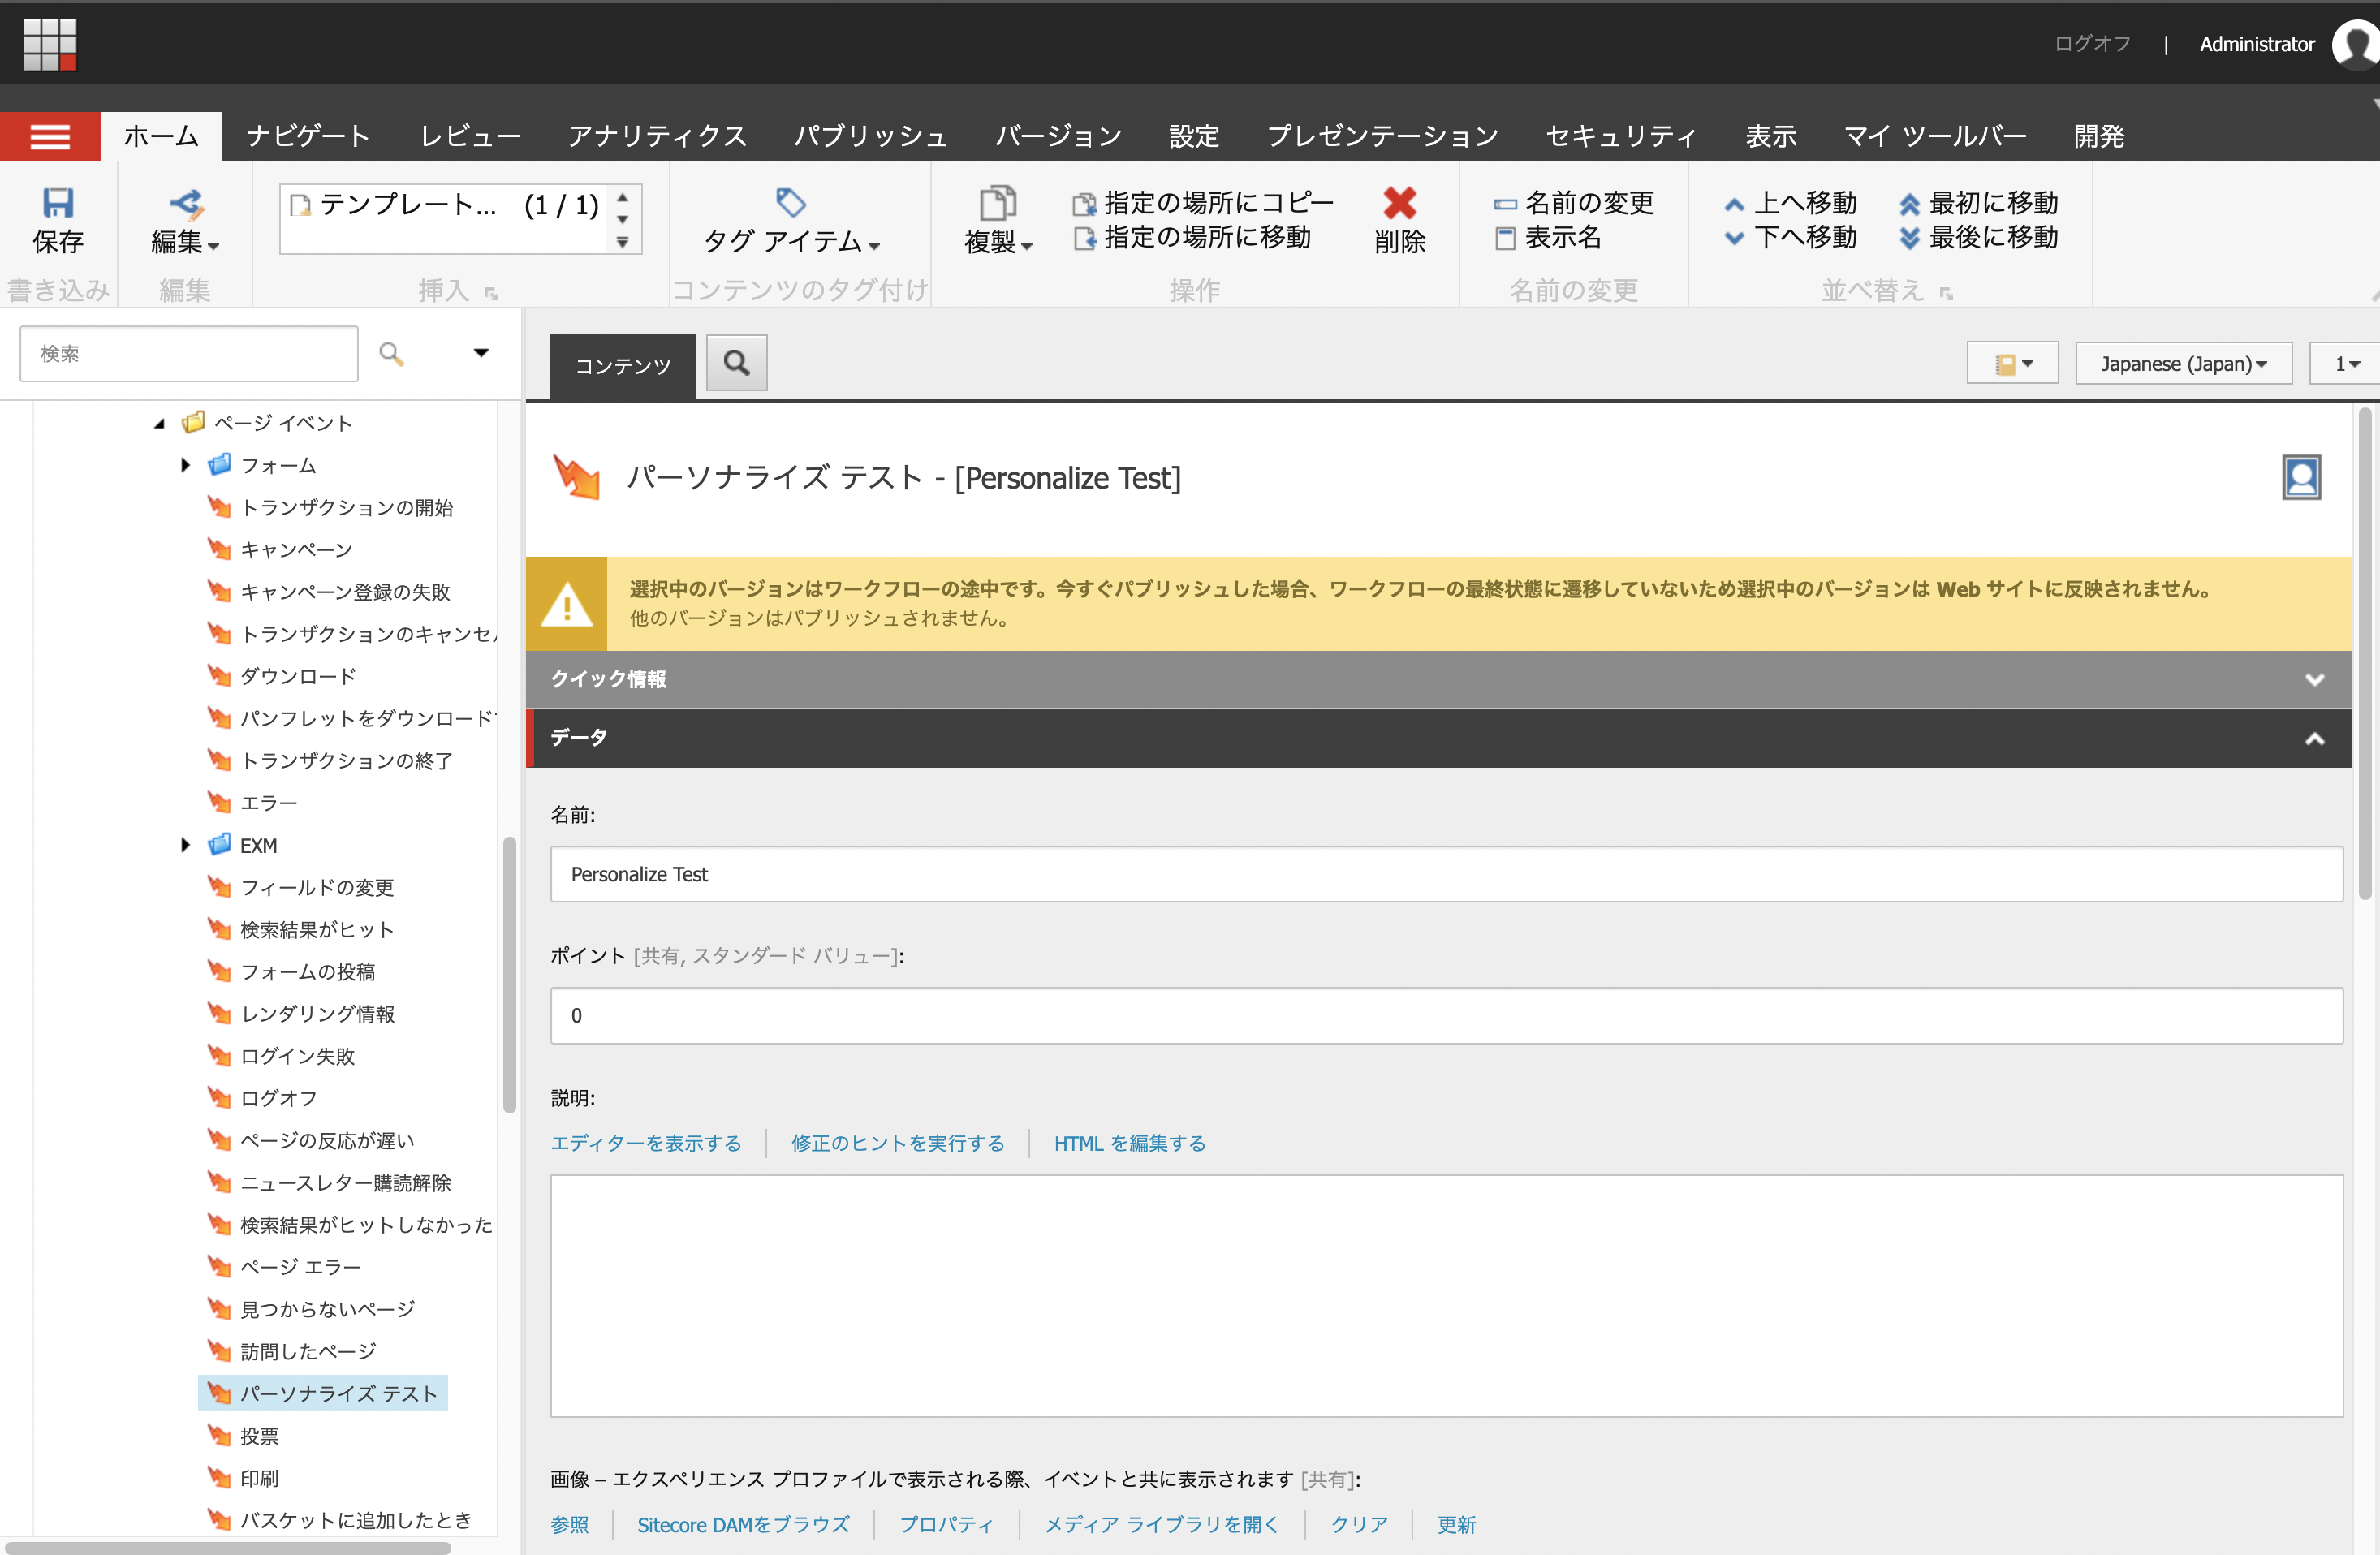Click Sitecore DAMをブラウズ link

[743, 1524]
